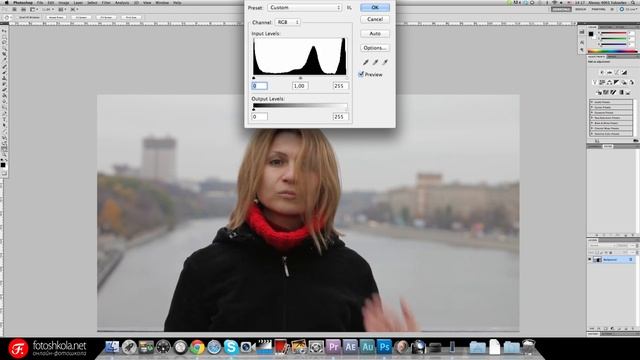Add an Exposure adjustment from Adjustments panel
Image resolution: width=640 pixels, height=360 pixels.
[624, 73]
